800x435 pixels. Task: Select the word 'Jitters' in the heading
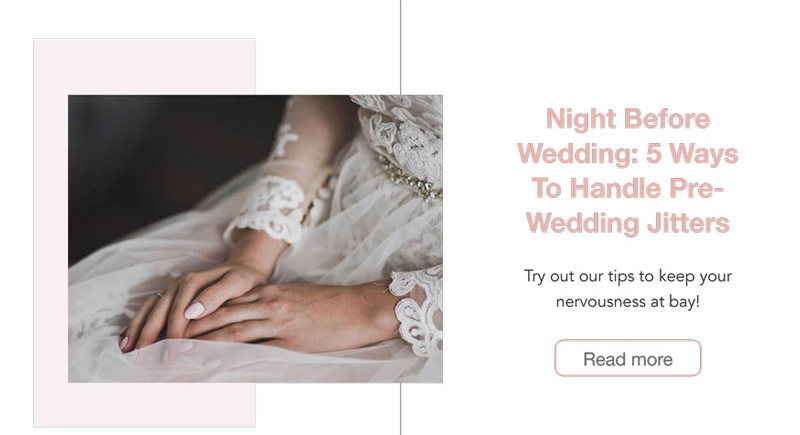(688, 223)
